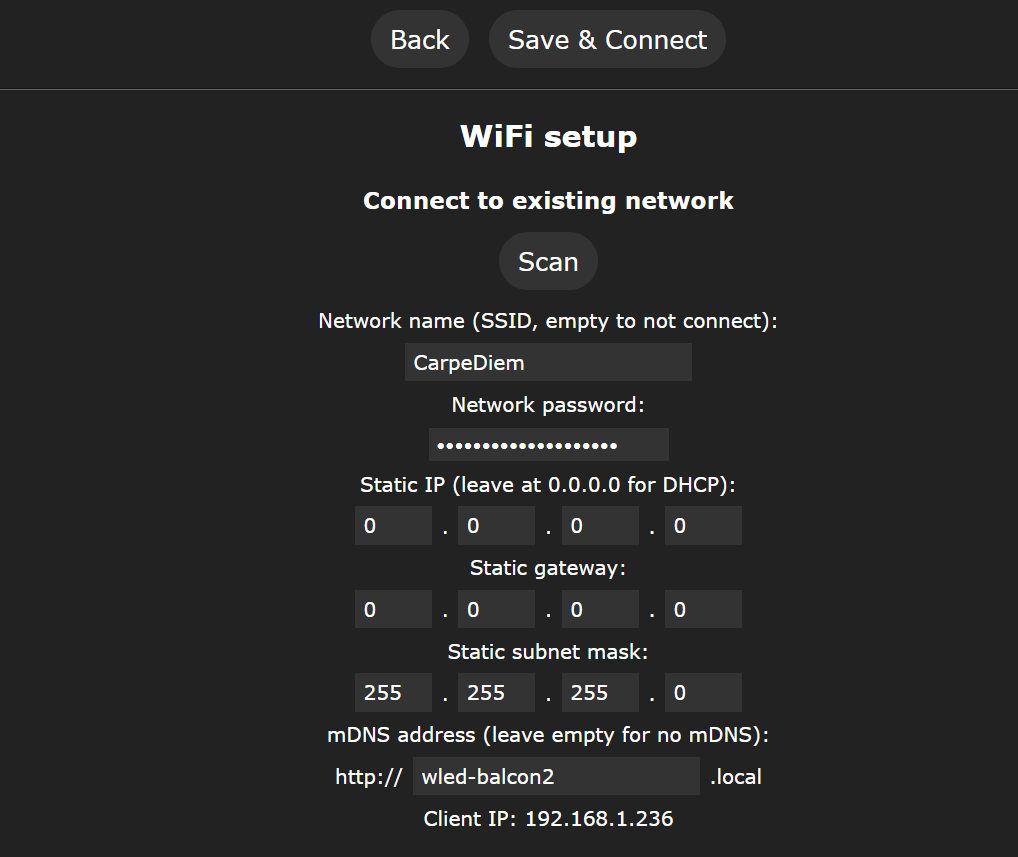The height and width of the screenshot is (857, 1018).
Task: Click first subnet mask octet field
Action: click(x=393, y=693)
